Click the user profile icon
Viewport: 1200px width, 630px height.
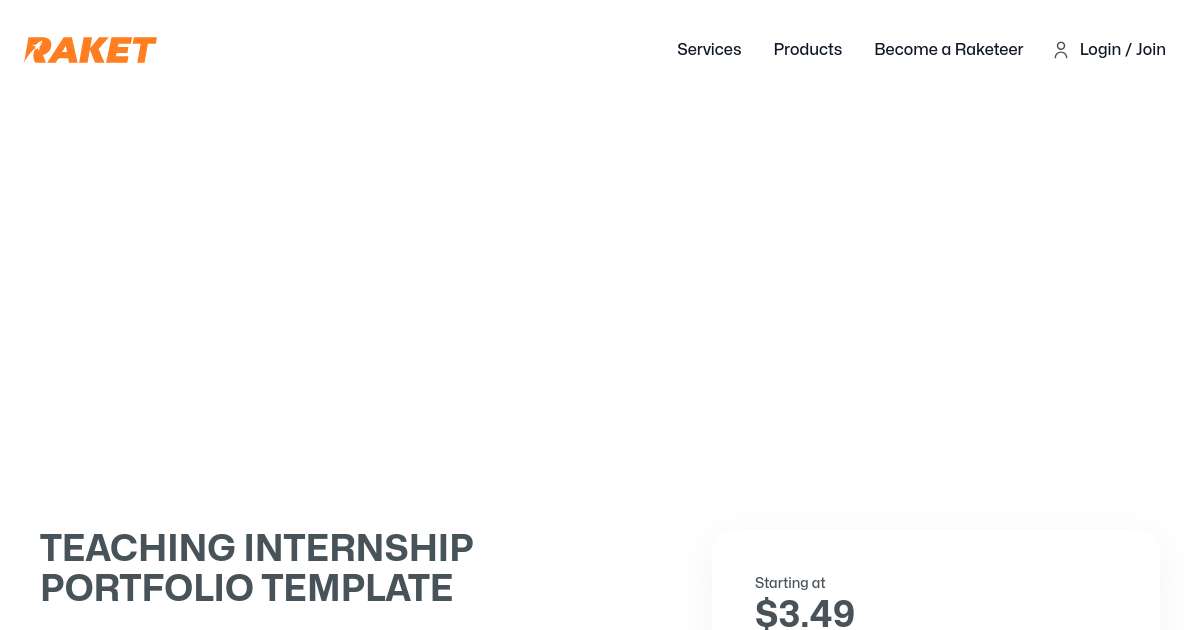(x=1061, y=50)
